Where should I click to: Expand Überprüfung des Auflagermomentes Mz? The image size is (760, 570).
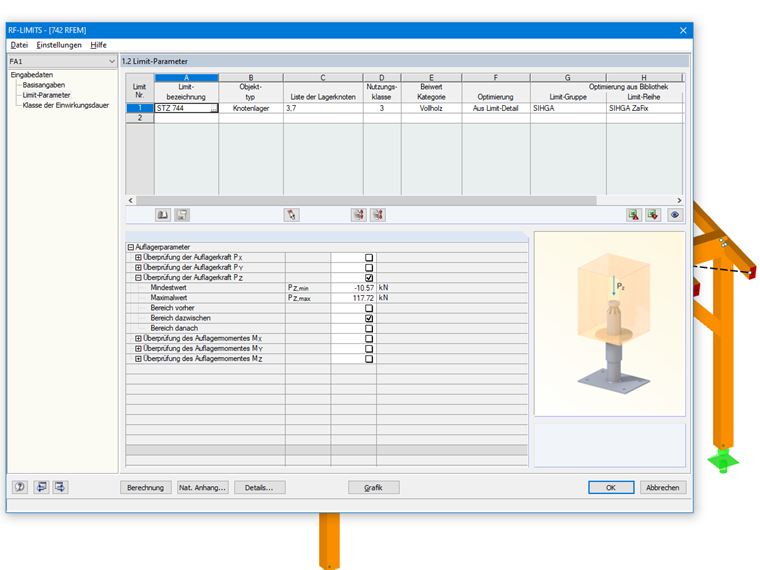tap(138, 359)
